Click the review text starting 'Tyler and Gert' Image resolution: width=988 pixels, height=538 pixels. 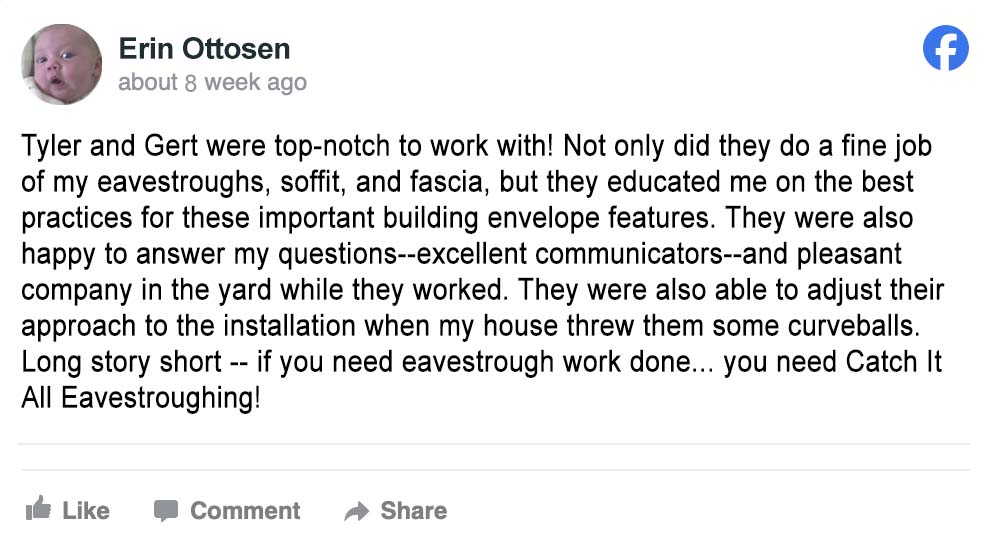point(483,272)
